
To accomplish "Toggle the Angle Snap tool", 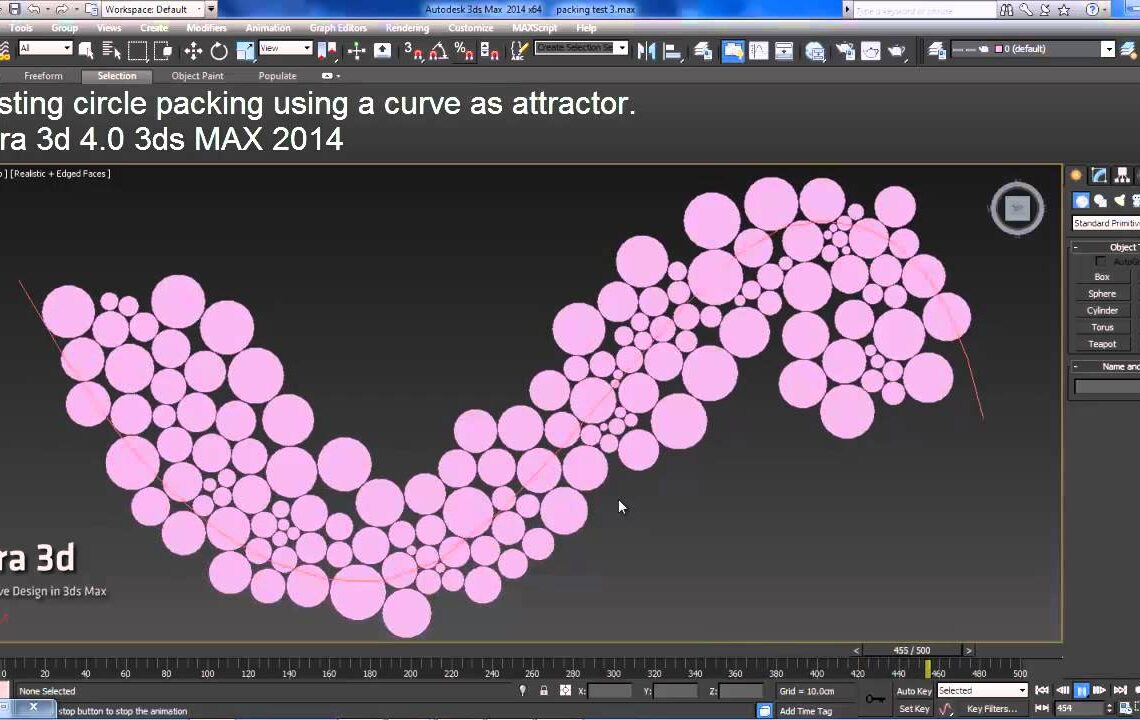I will point(438,51).
